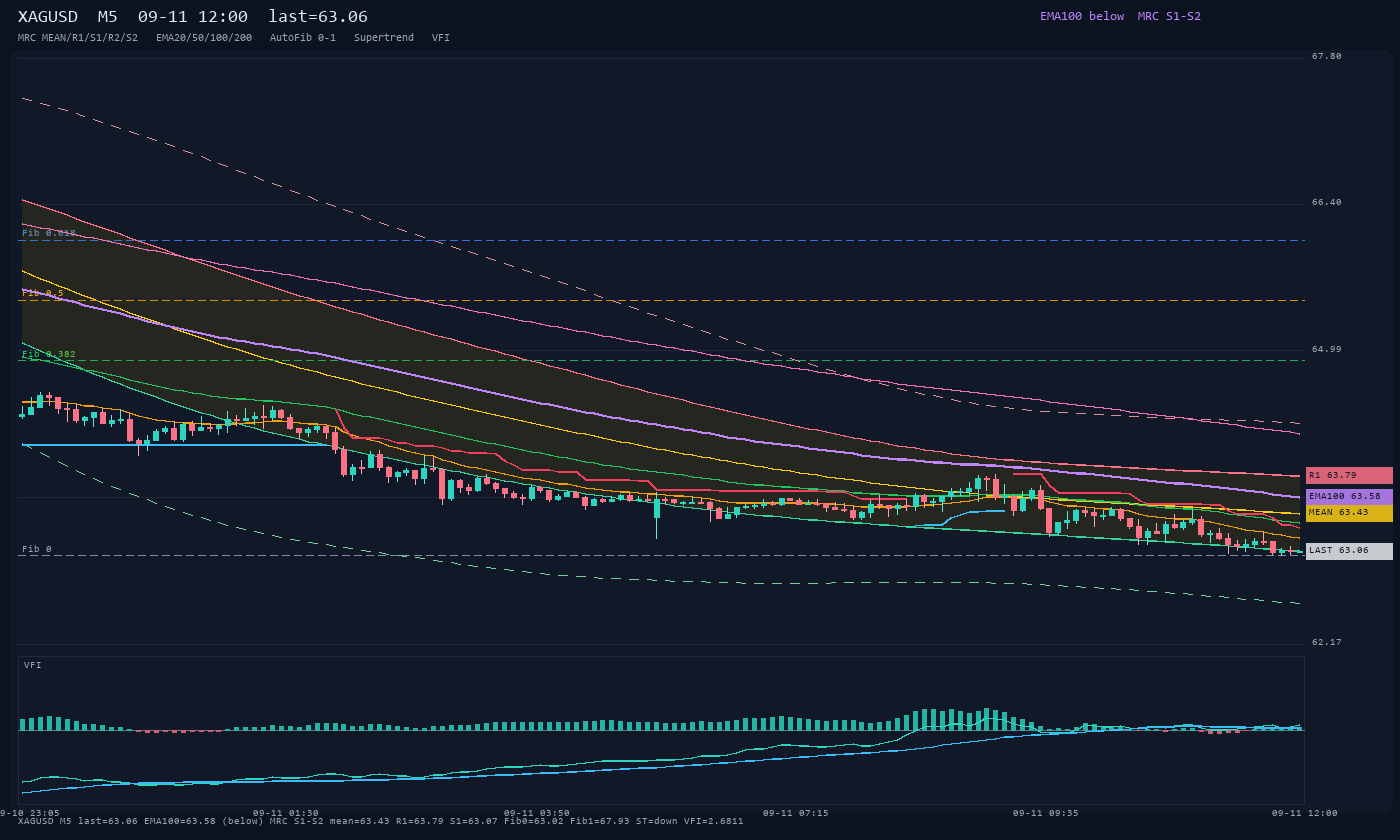Click the XAGUSD symbol in the chart title
The width and height of the screenshot is (1400, 840).
[x=48, y=17]
